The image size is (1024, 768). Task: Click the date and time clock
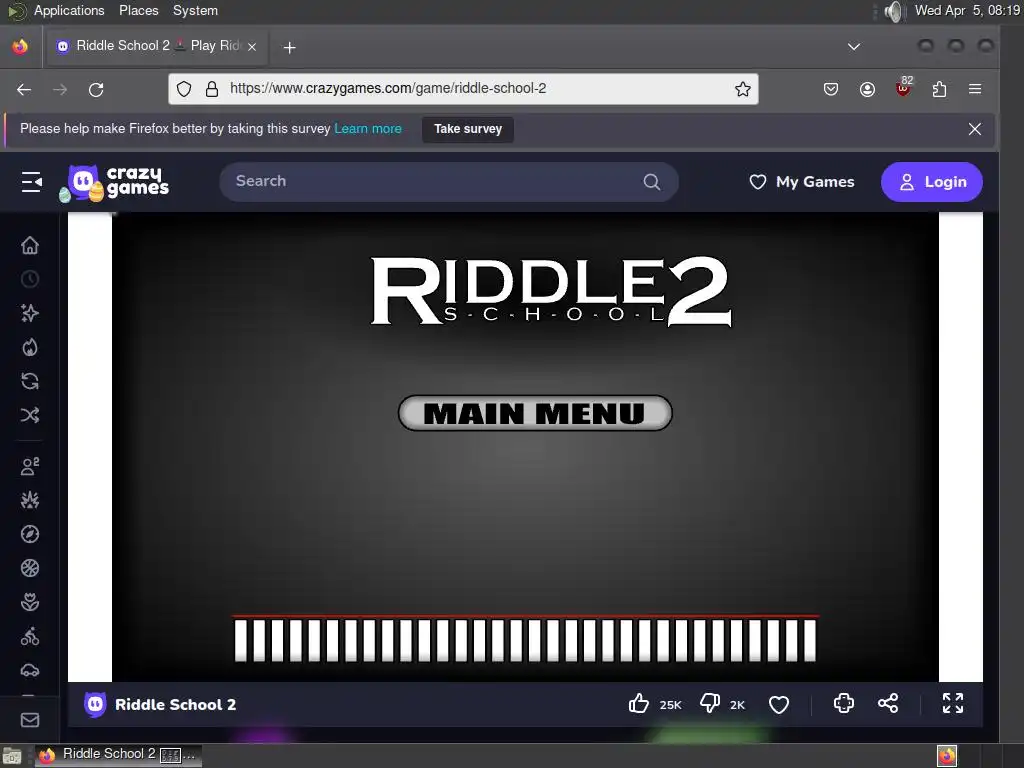pyautogui.click(x=967, y=10)
